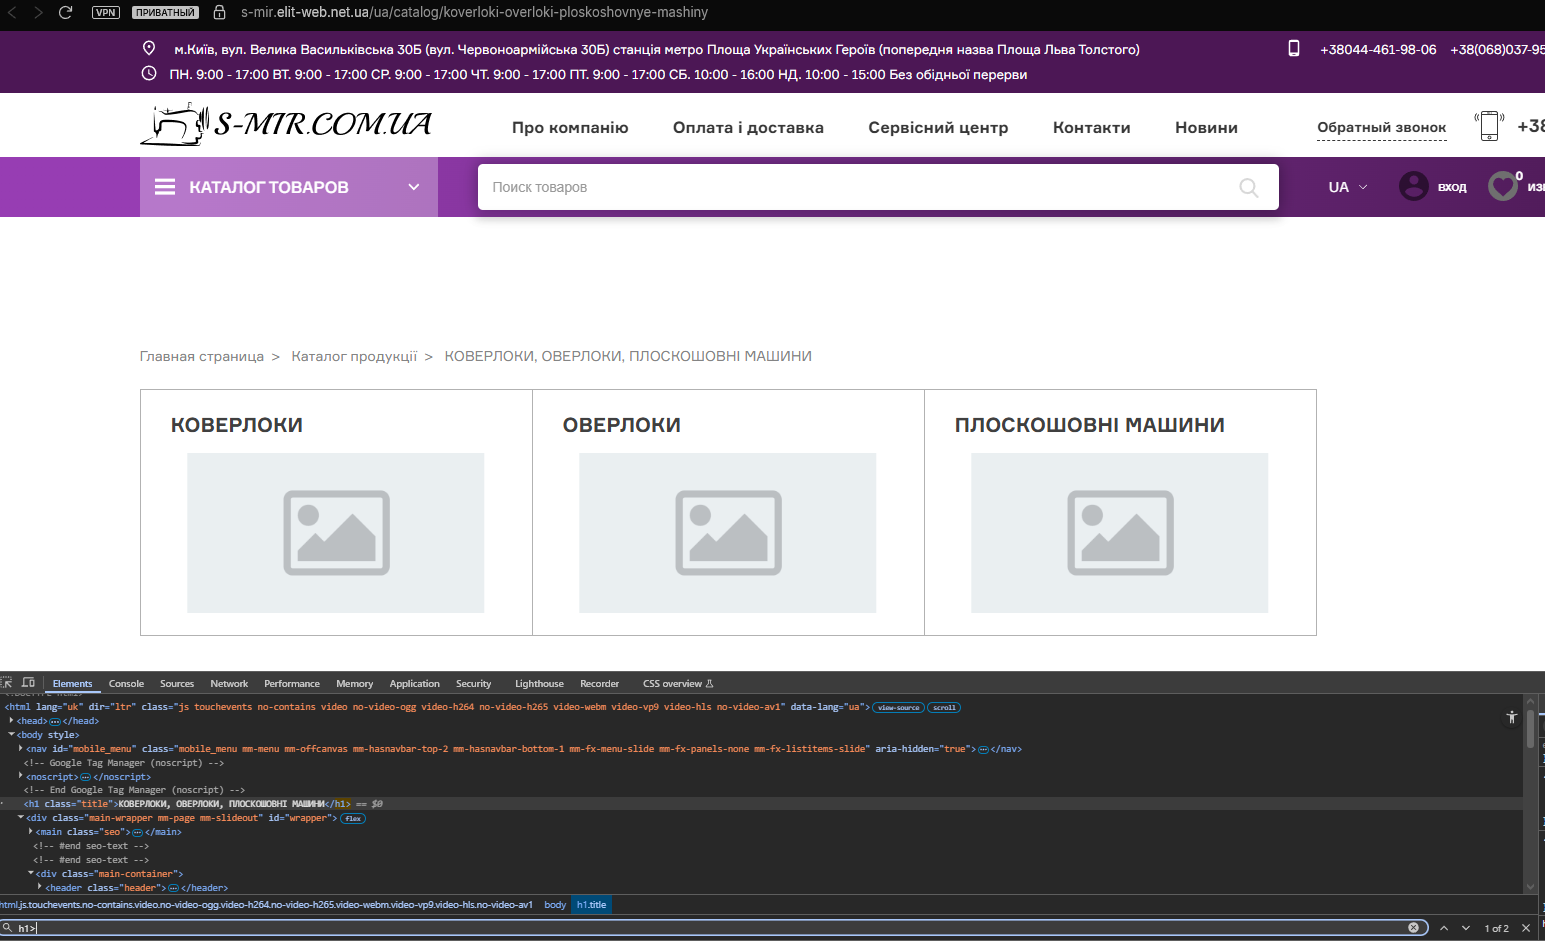Open the Новини section
The width and height of the screenshot is (1545, 941).
[1206, 128]
